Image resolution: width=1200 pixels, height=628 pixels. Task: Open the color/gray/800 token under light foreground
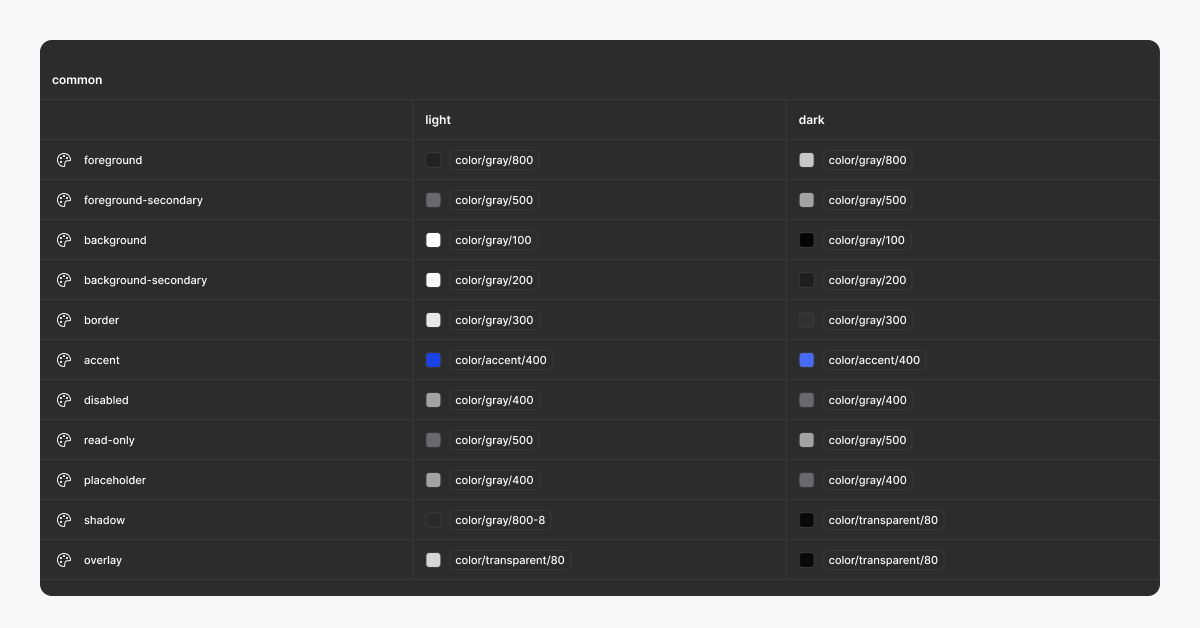[x=494, y=160]
